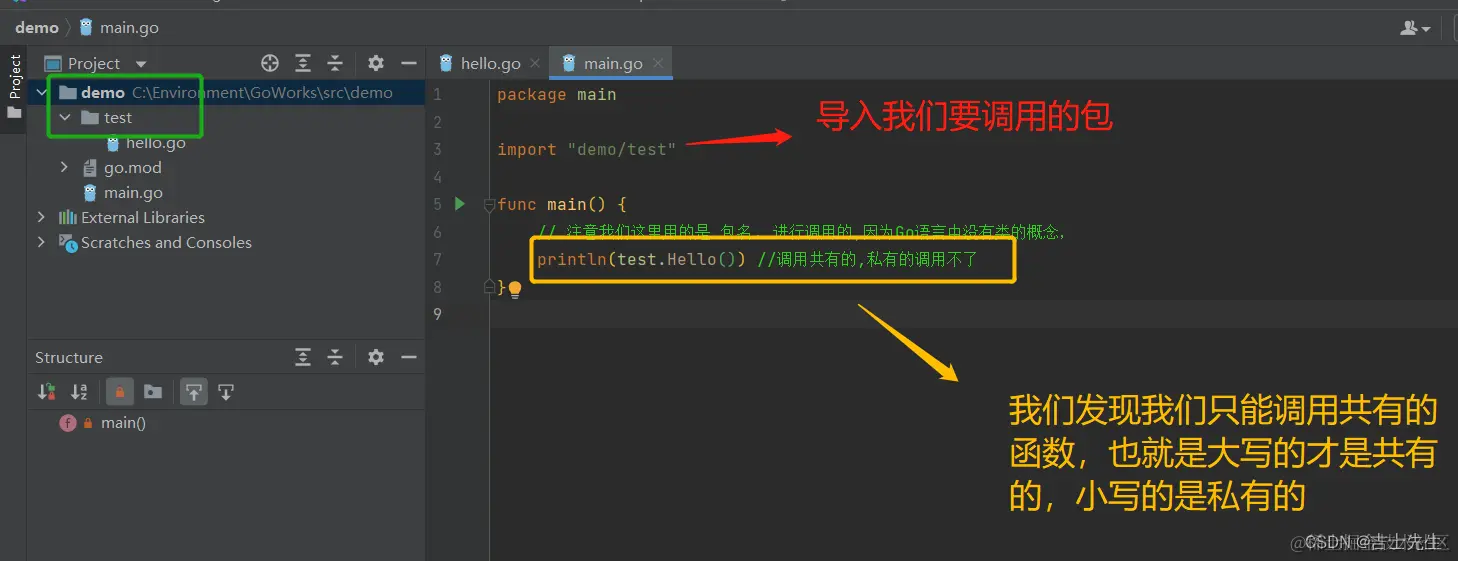Click the intention lightbulb icon
1458x561 pixels.
coord(515,290)
